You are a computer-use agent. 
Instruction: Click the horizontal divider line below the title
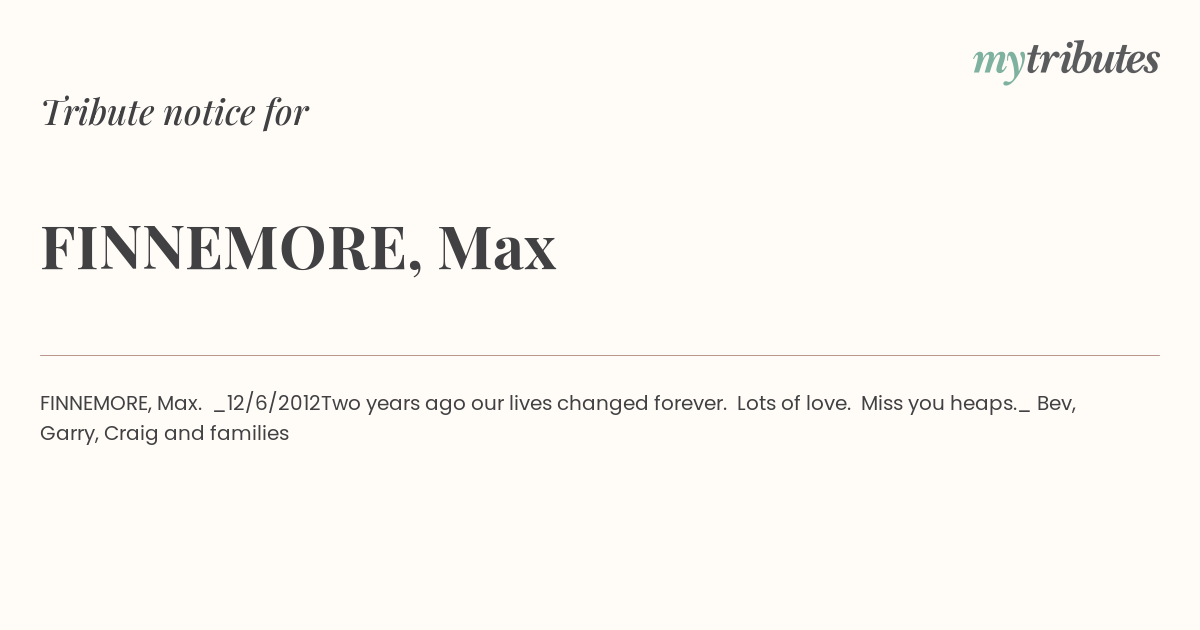600,355
